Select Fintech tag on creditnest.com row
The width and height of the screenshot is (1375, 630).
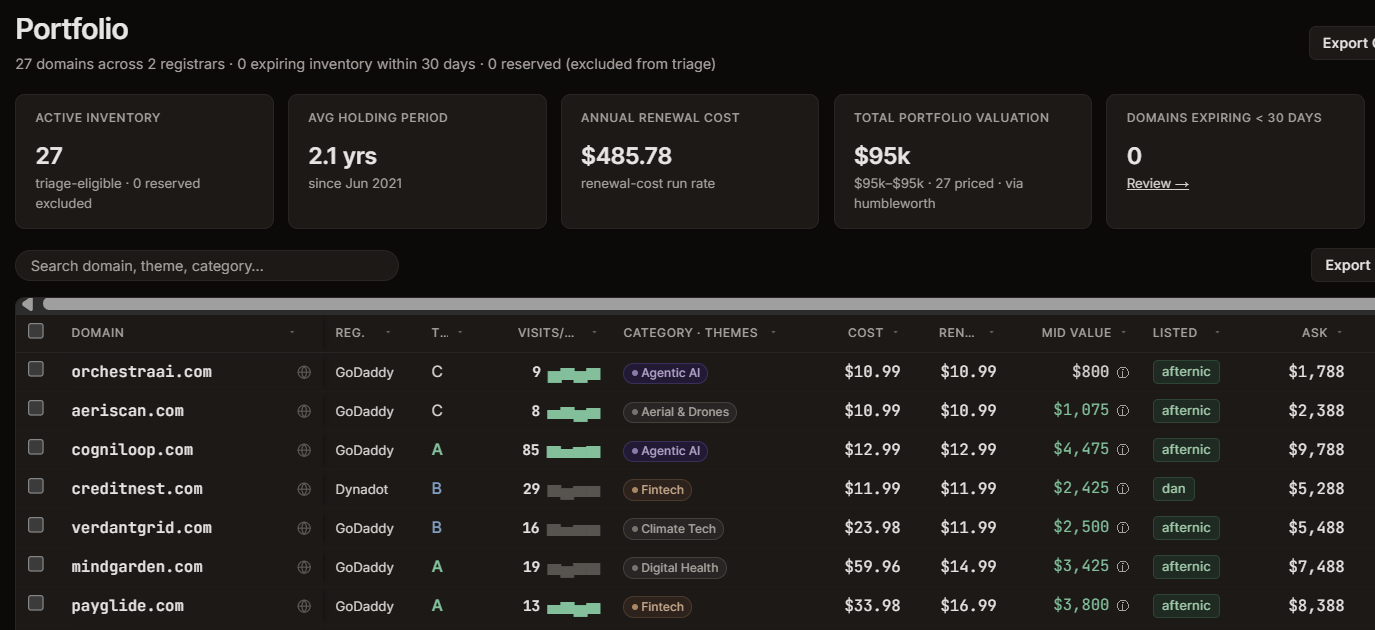pyautogui.click(x=657, y=490)
